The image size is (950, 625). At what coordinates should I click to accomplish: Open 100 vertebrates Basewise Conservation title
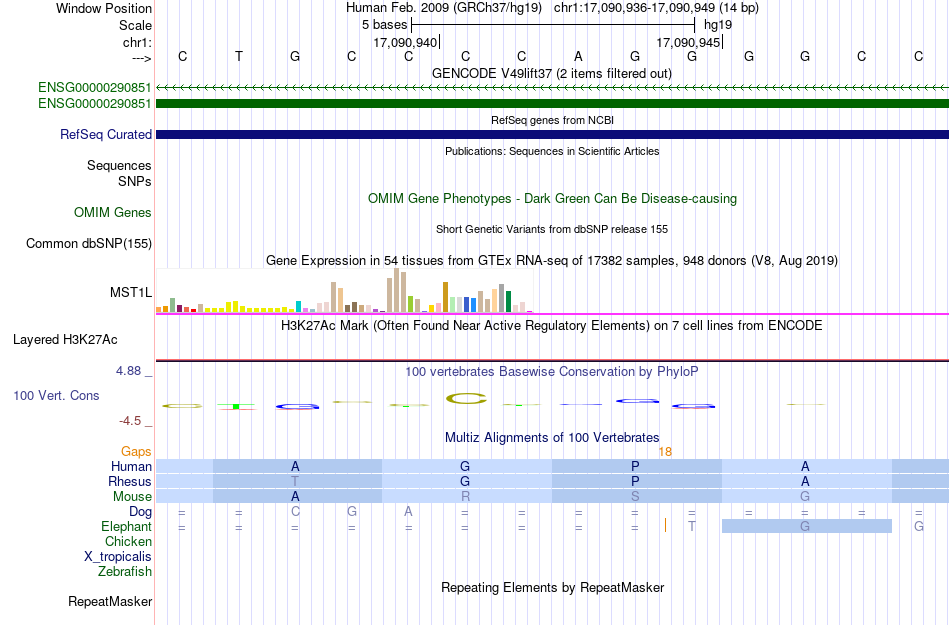click(x=552, y=371)
